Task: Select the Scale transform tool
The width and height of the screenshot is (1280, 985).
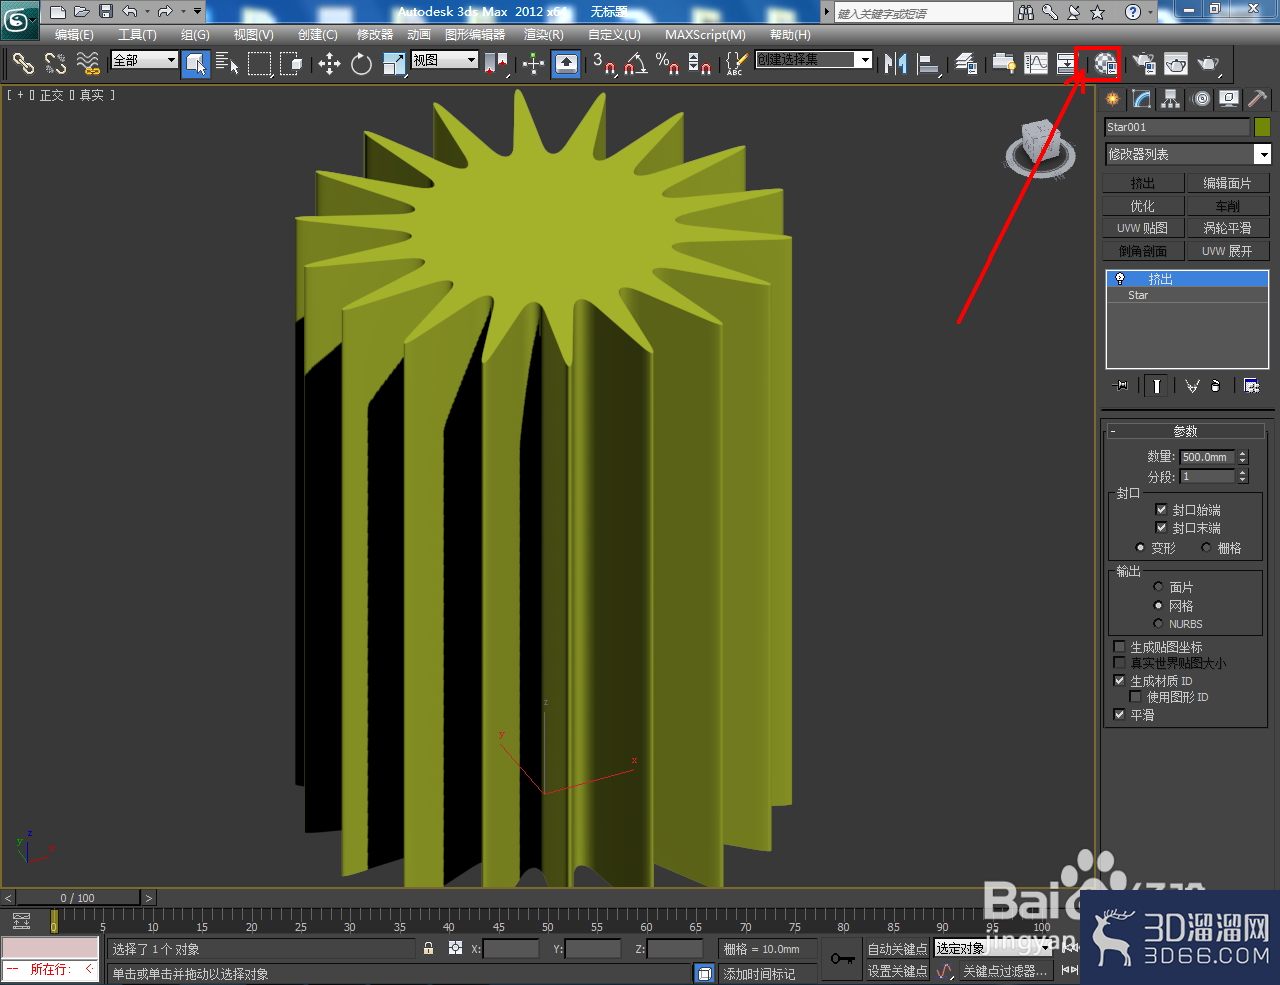Action: point(394,63)
